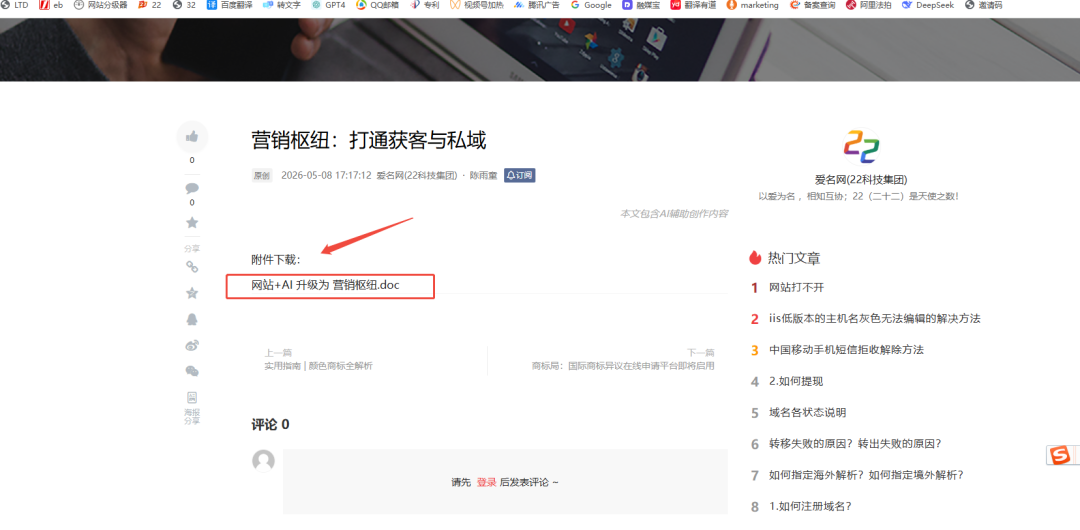Click the 爱名网 22 logo image
This screenshot has height=530, width=1080.
pyautogui.click(x=861, y=146)
